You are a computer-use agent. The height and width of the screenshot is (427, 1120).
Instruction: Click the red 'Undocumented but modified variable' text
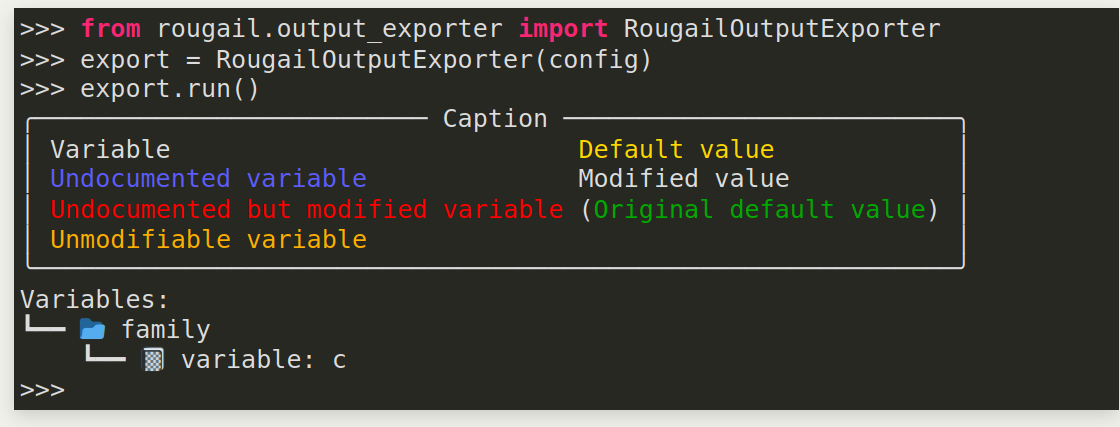click(x=306, y=209)
